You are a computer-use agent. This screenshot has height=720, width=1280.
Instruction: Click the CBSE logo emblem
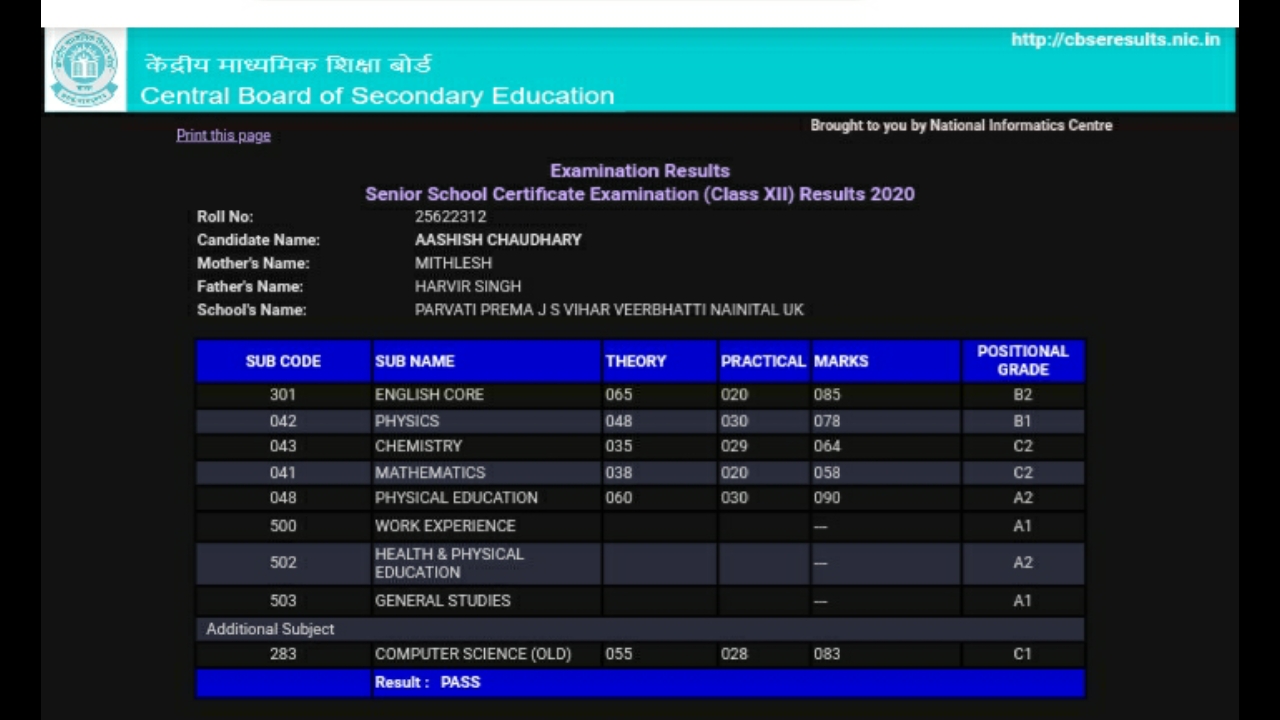(84, 68)
